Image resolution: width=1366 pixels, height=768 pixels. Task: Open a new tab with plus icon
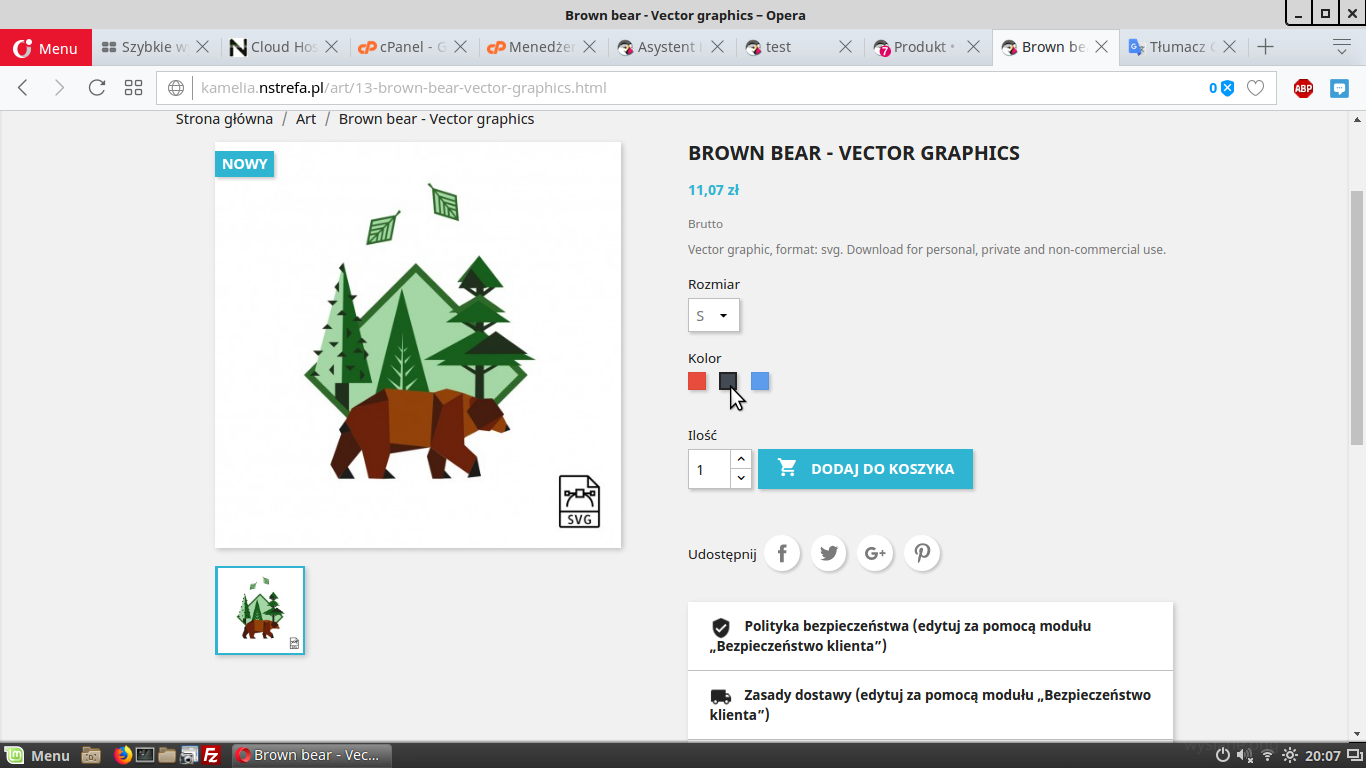(1265, 47)
